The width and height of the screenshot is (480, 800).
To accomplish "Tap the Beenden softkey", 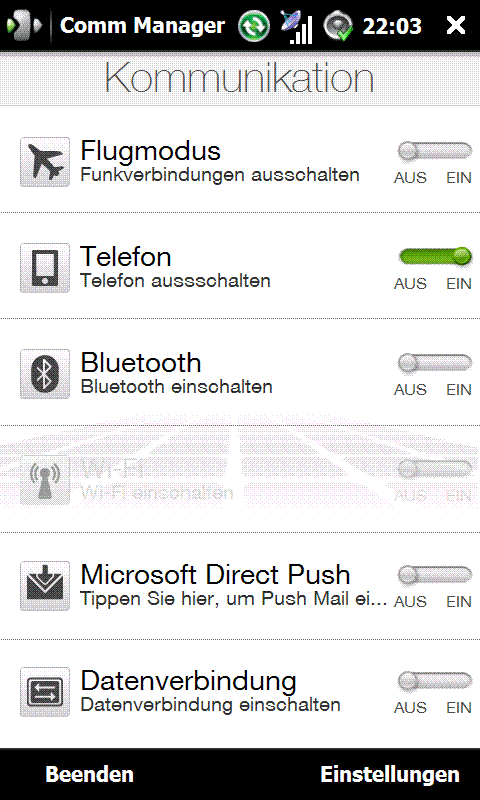I will (90, 774).
